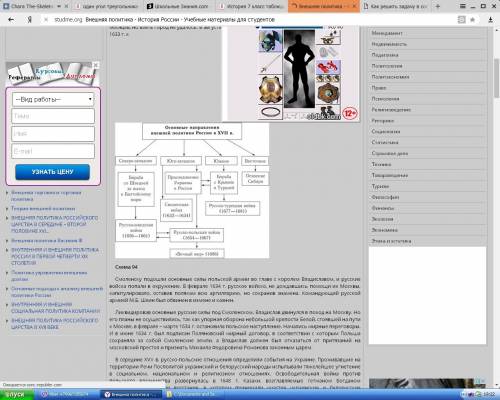Click the page vertical scrollbar thumb
The image size is (500, 400).
click(497, 77)
